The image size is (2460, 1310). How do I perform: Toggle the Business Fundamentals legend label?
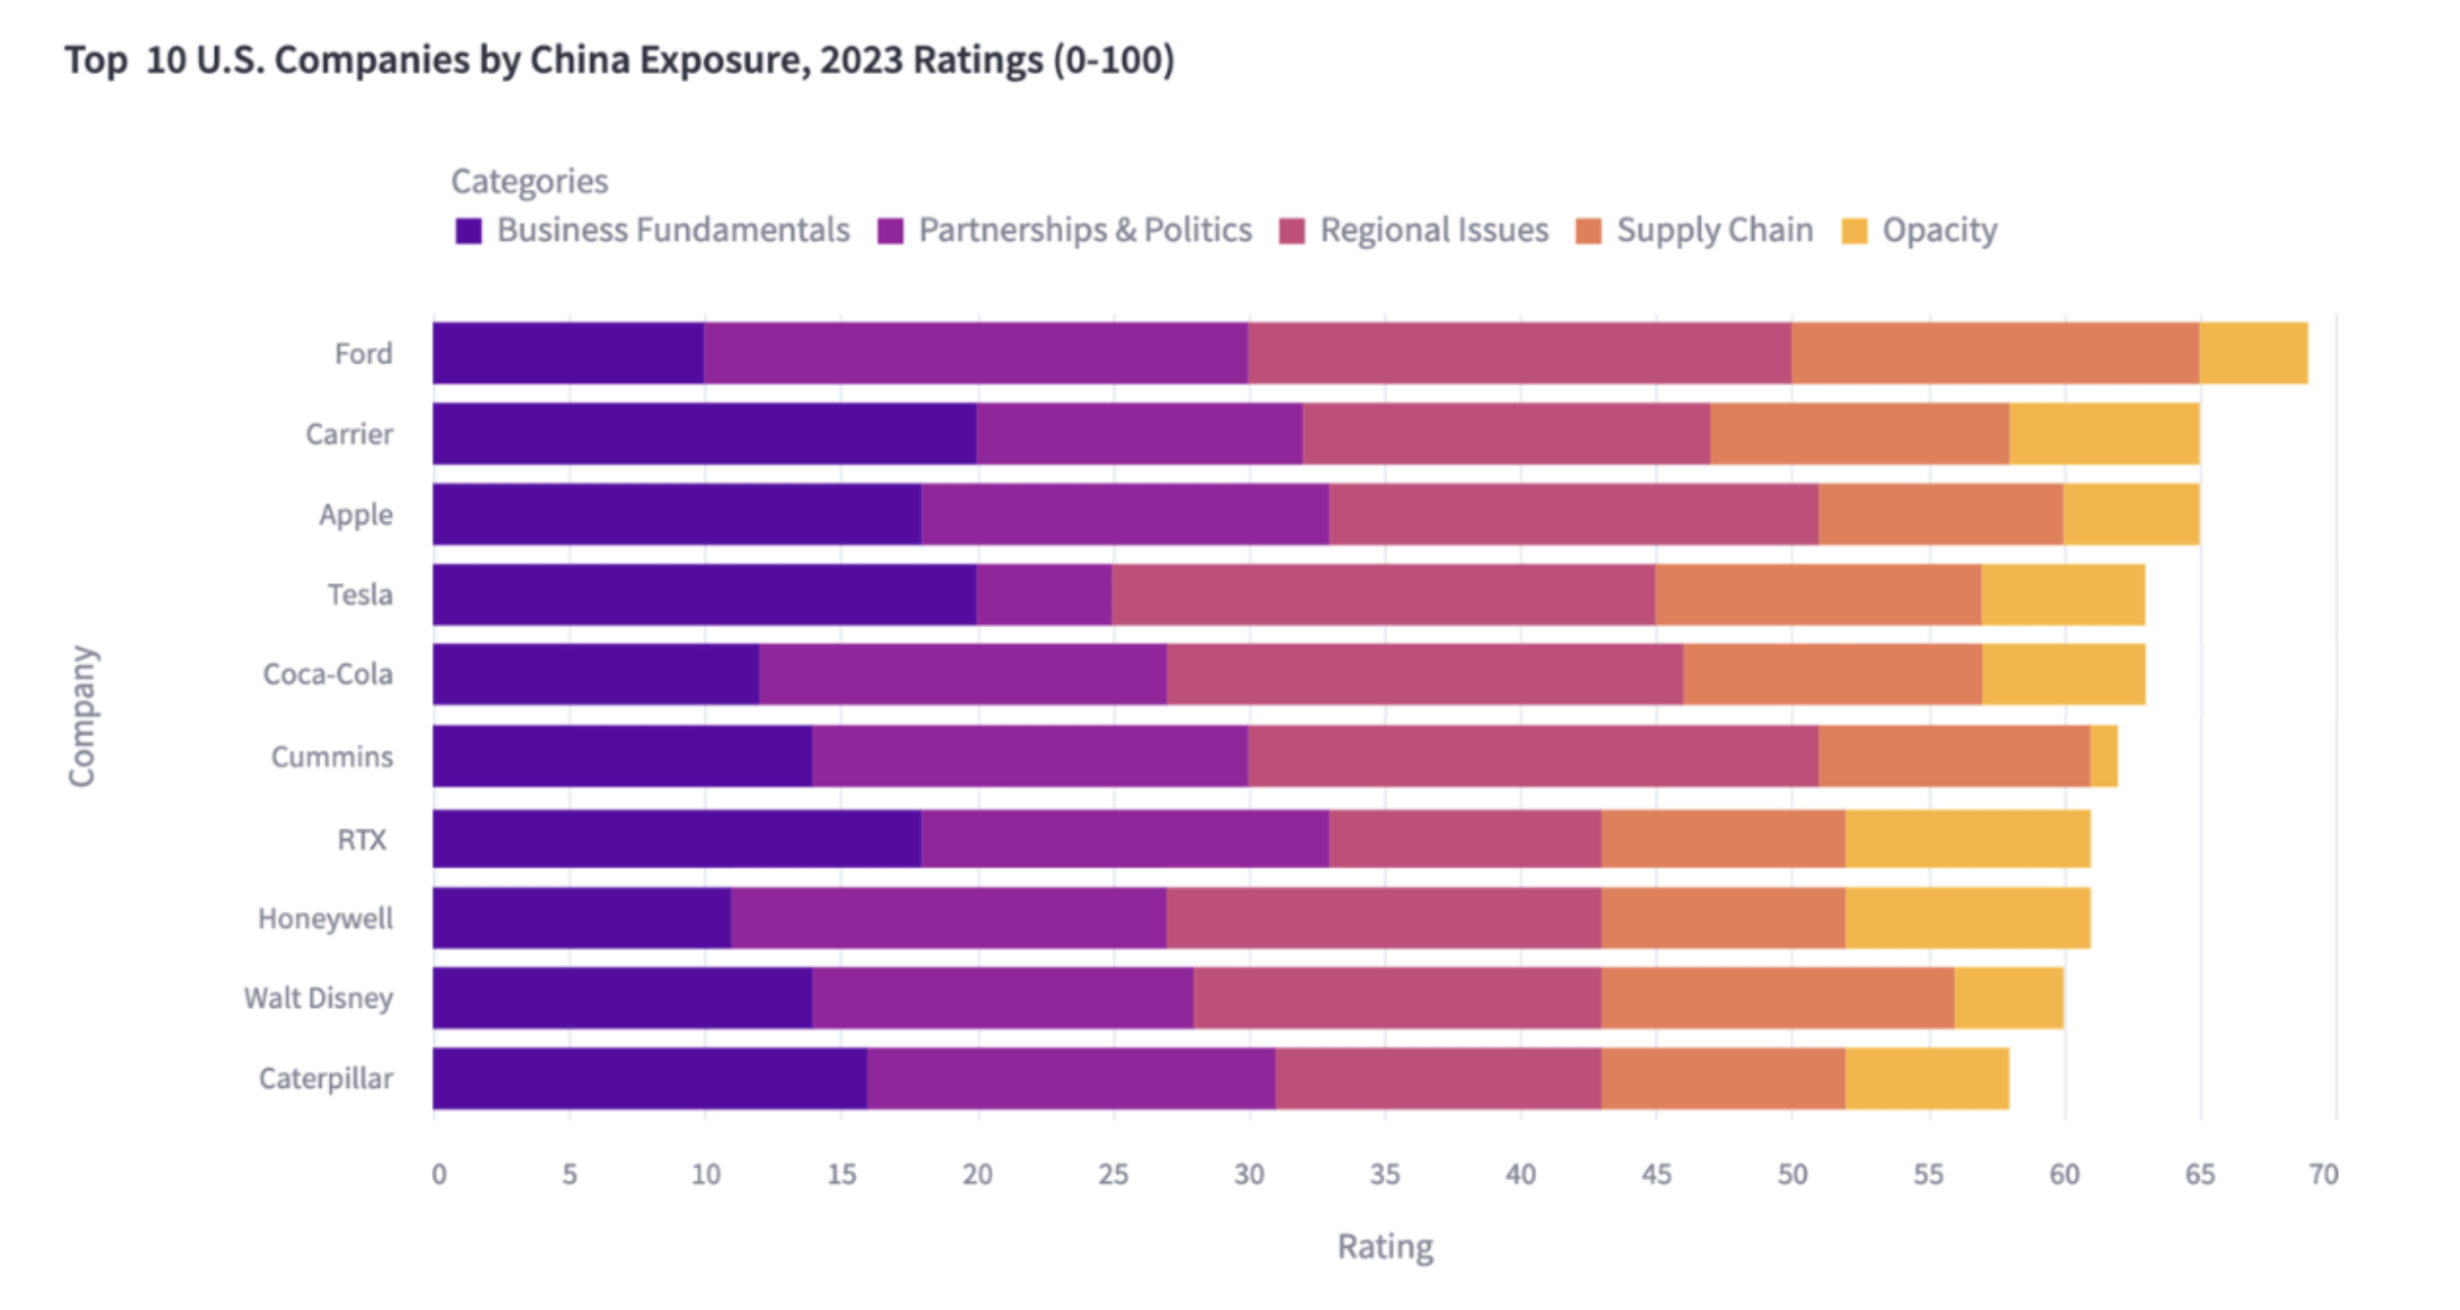673,231
